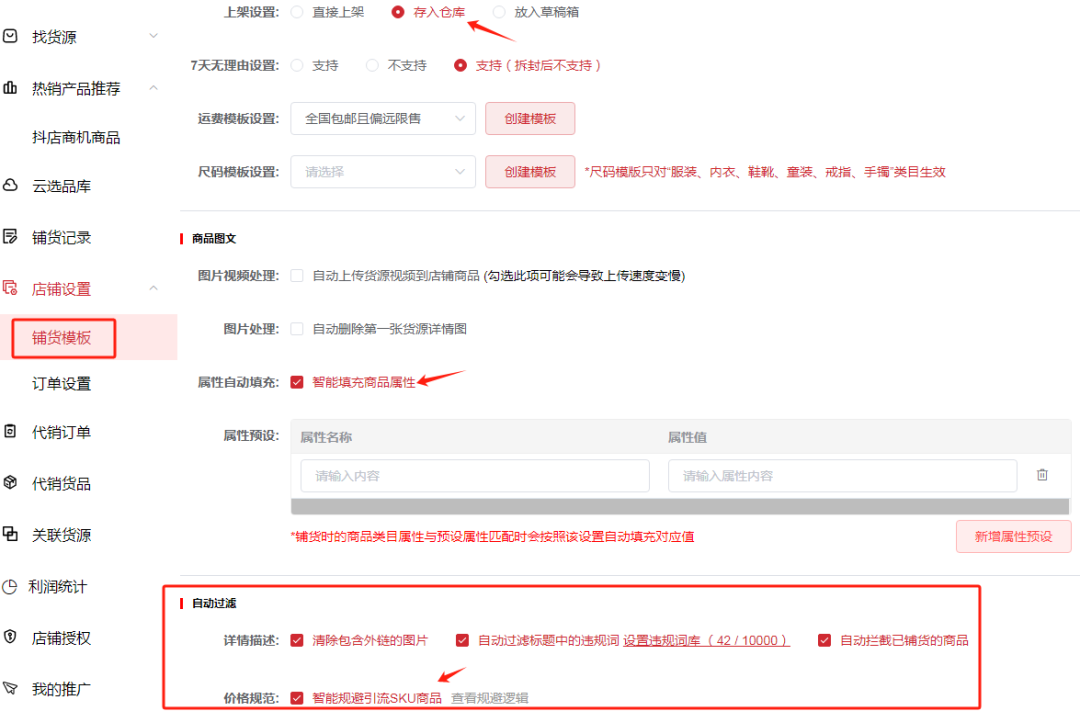Choose 不支持 for 7天无理由设置
Screen dimensions: 1080x711
(x=372, y=65)
